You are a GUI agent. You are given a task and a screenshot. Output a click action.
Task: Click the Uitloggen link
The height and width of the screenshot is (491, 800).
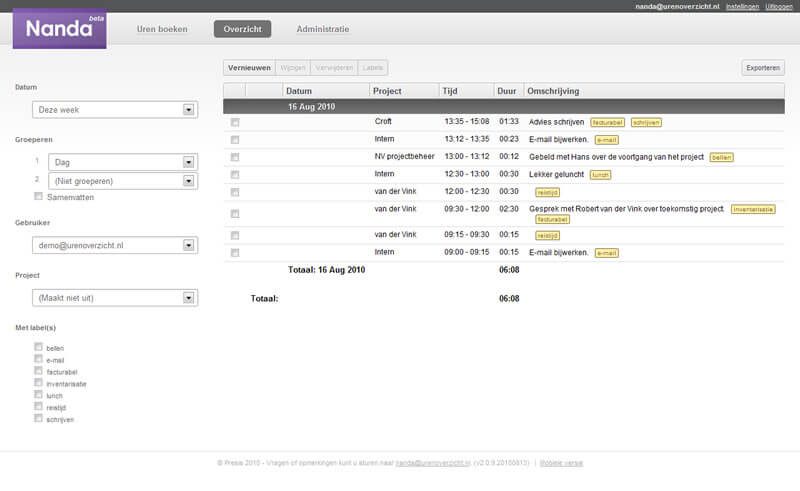point(779,6)
